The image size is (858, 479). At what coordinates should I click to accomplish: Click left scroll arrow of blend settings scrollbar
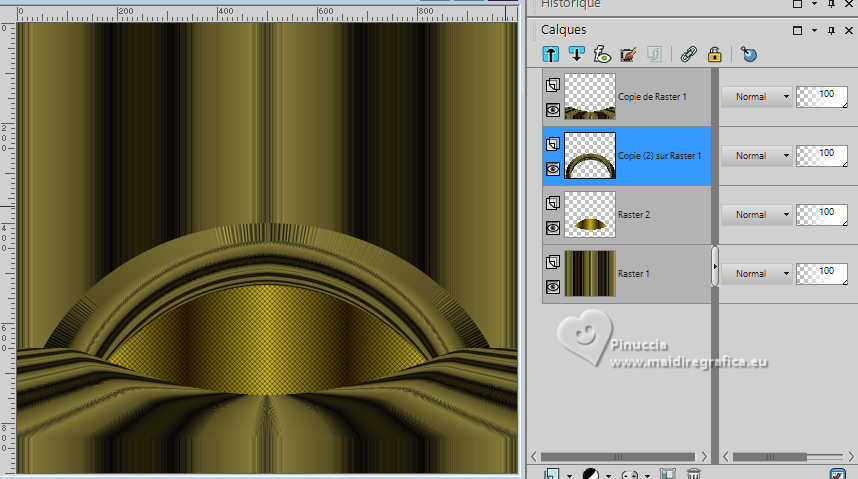coord(726,456)
